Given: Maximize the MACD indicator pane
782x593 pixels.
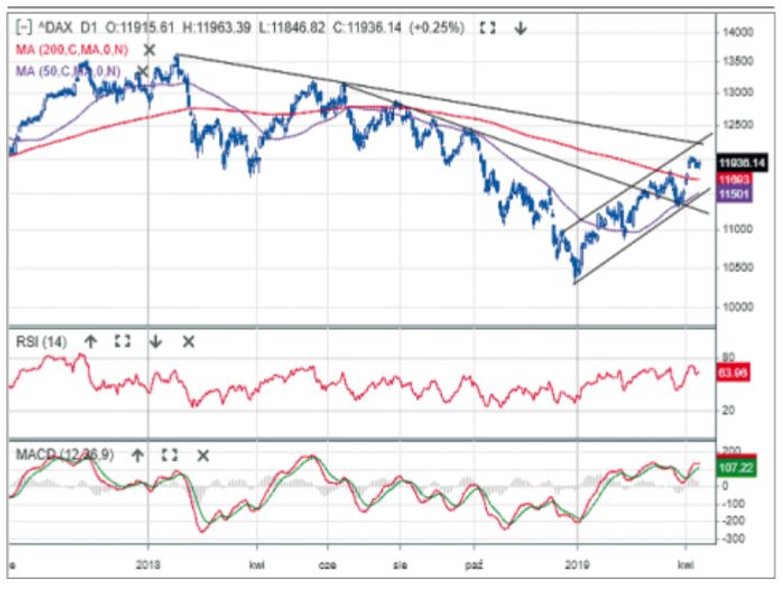Looking at the screenshot, I should coord(169,455).
